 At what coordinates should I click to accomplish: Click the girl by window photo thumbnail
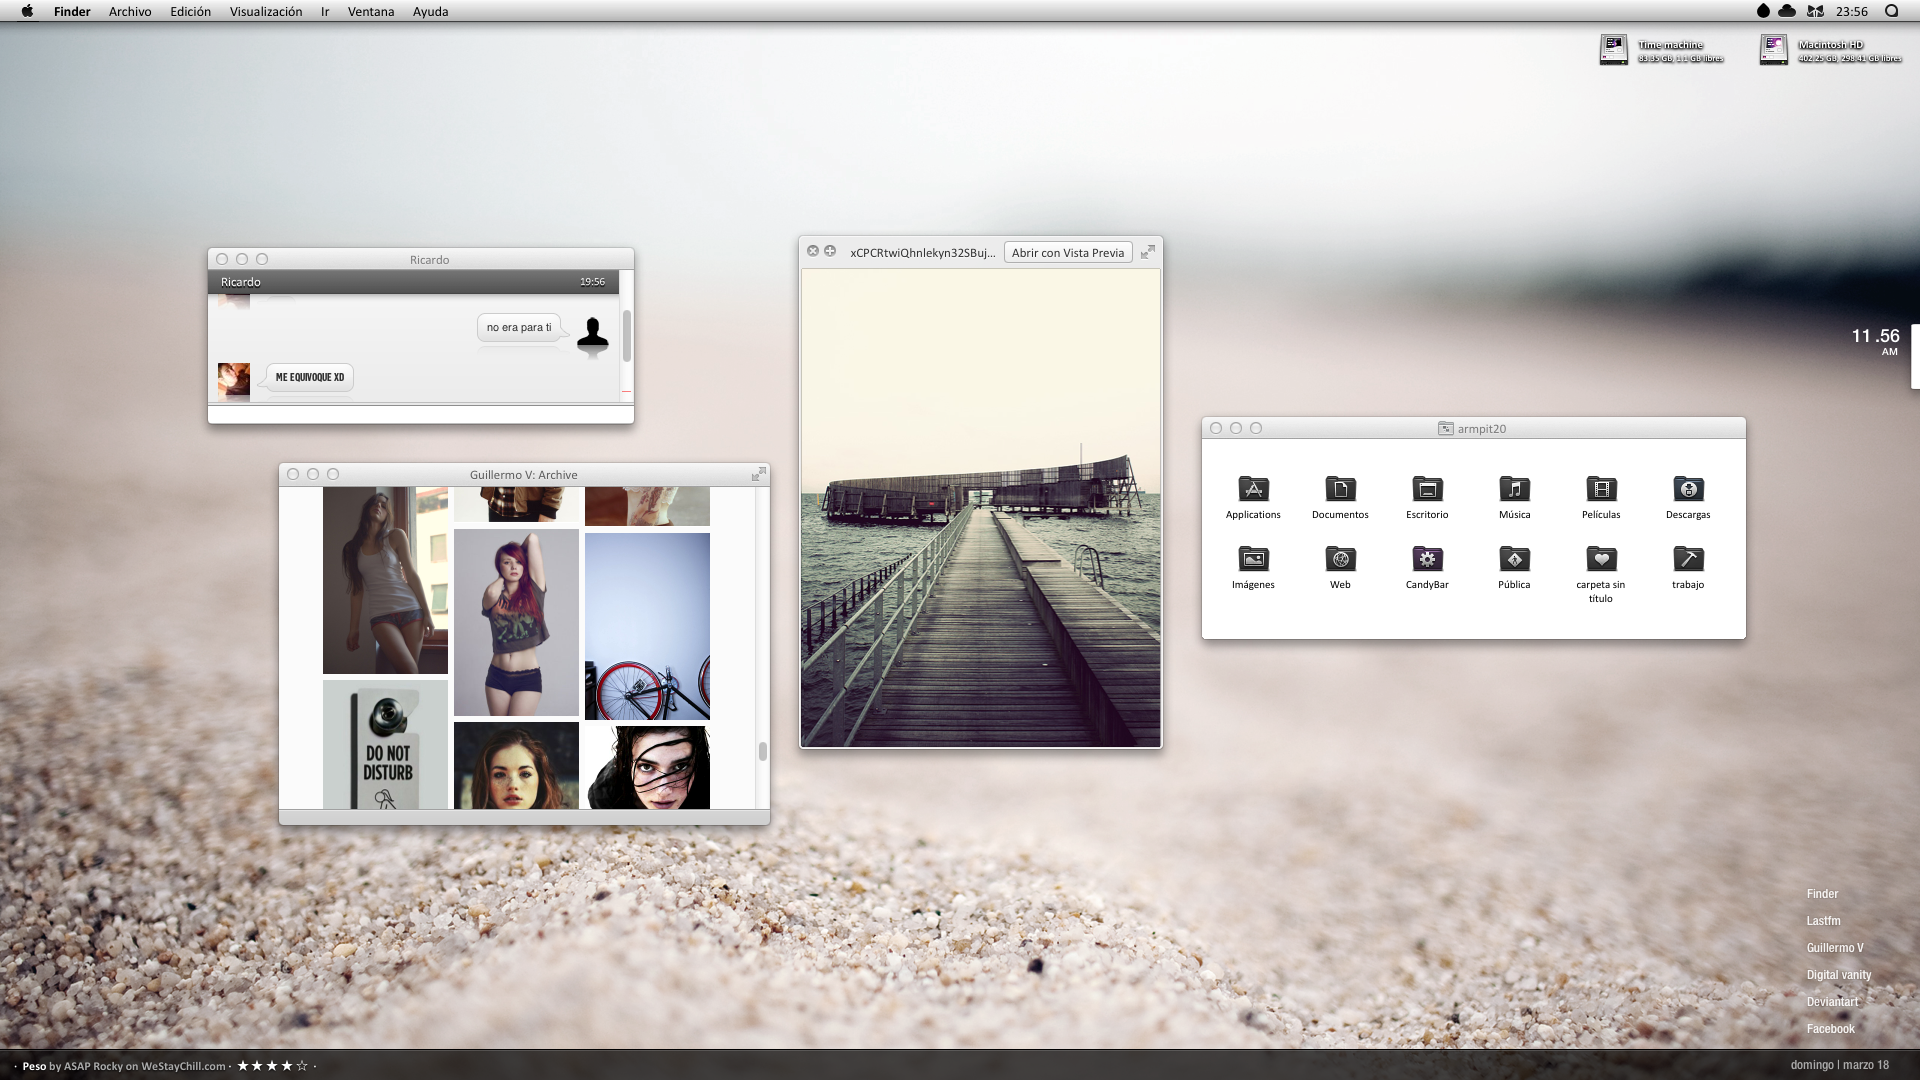tap(385, 580)
